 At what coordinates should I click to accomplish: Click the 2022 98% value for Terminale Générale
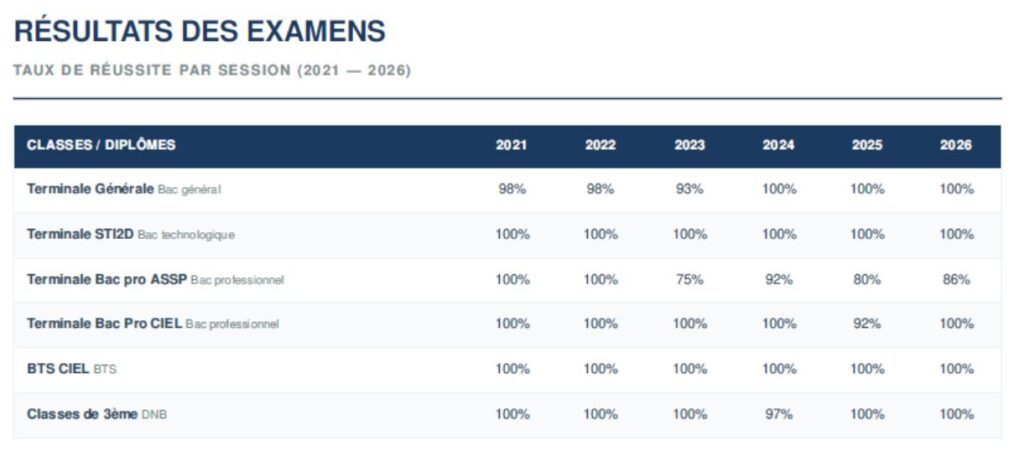coord(600,189)
